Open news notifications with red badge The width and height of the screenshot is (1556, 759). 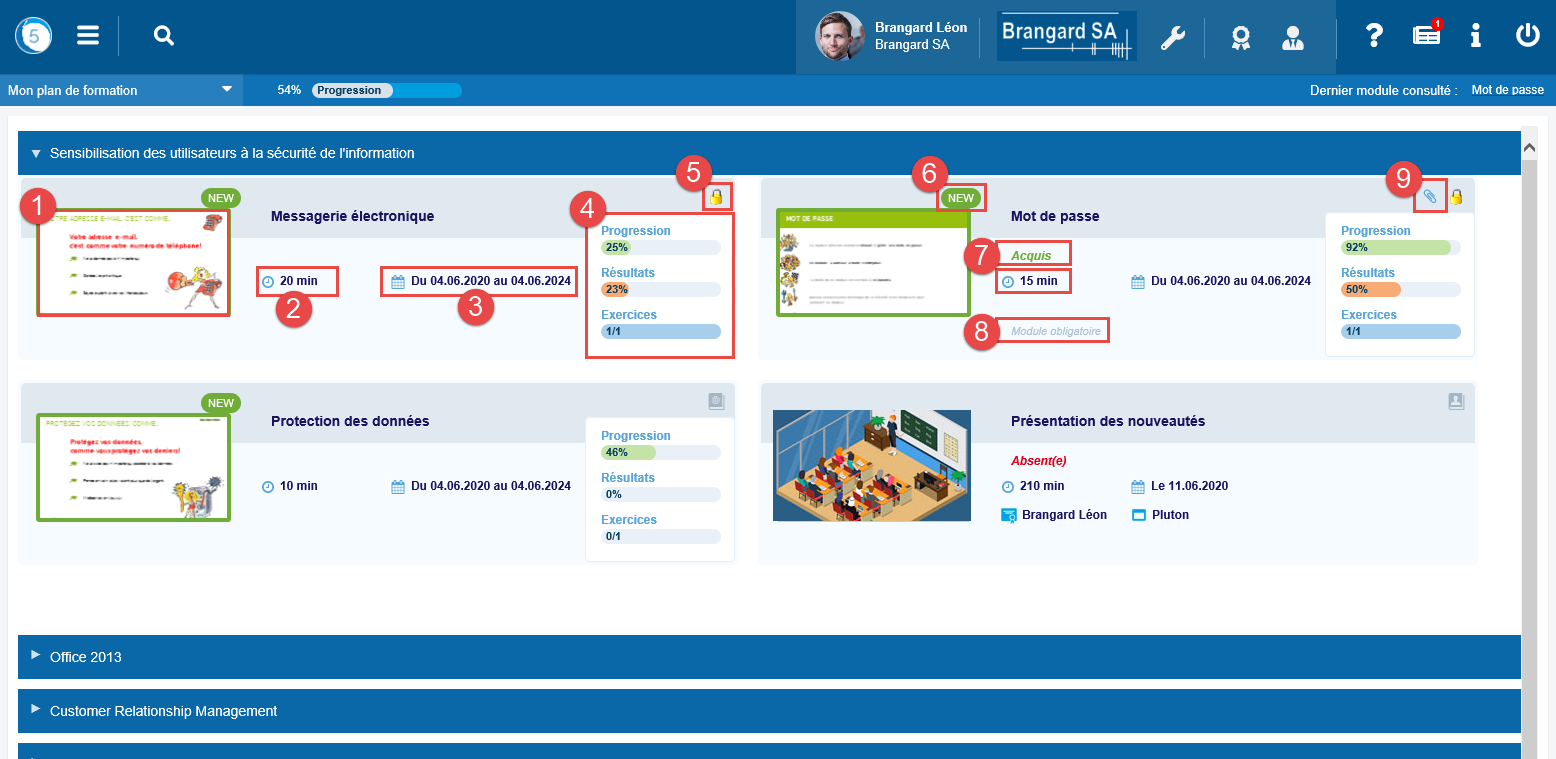(x=1427, y=35)
